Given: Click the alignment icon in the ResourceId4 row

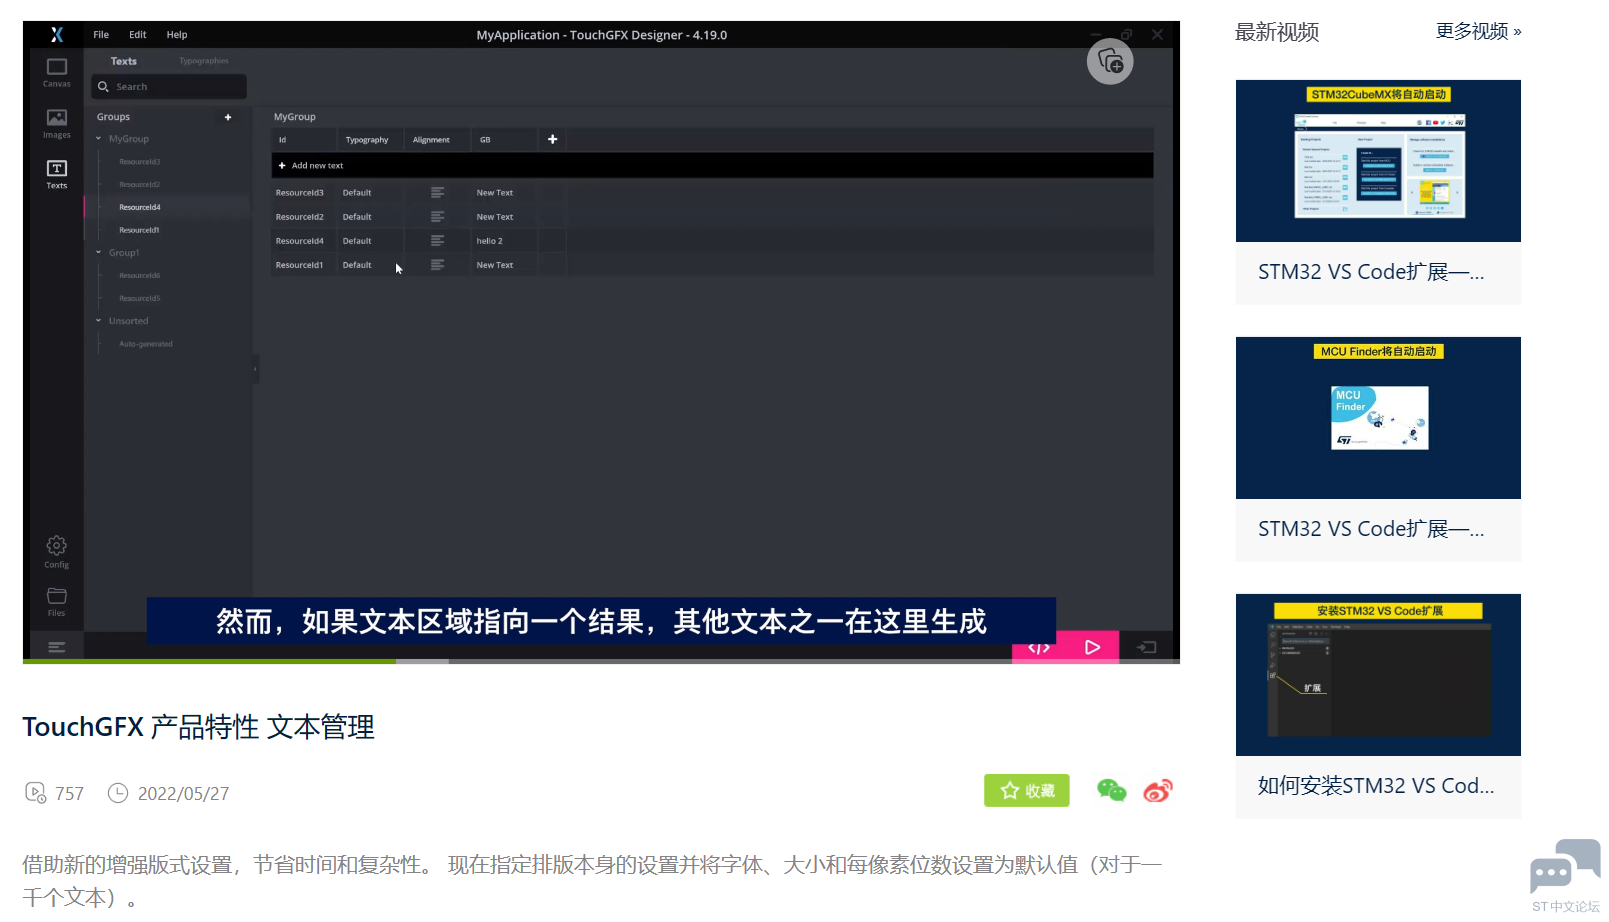Looking at the screenshot, I should [x=437, y=240].
